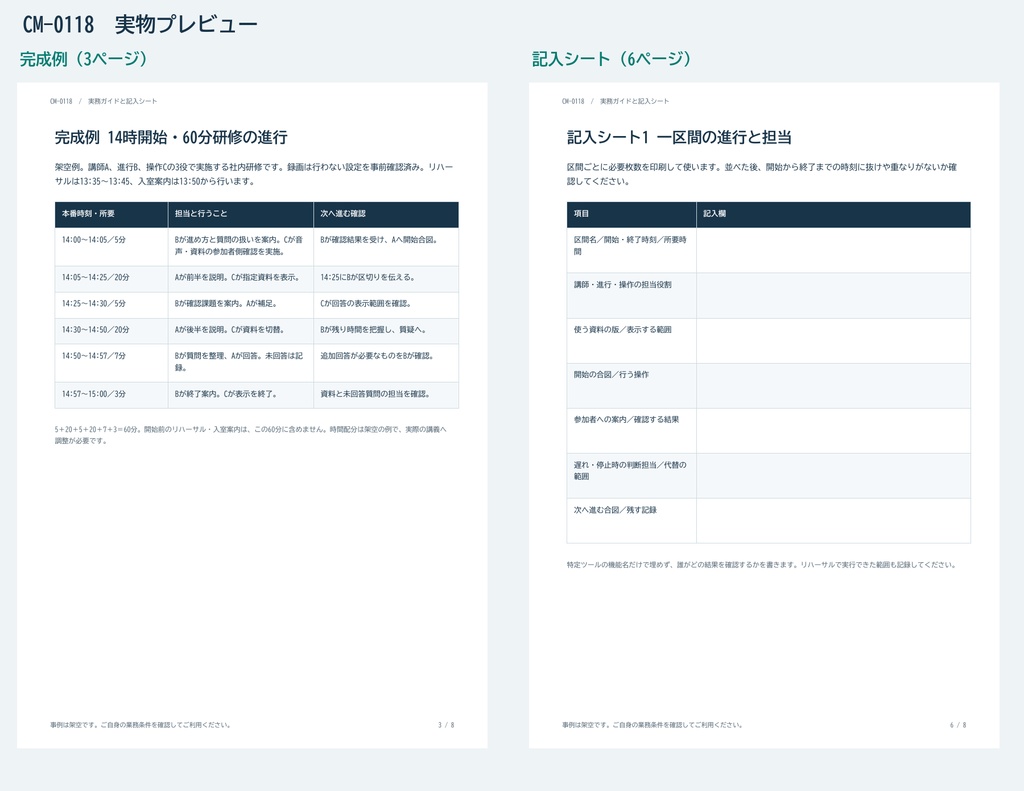Click cell 'Aが後半を説明。Cが資料を切替。'
The height and width of the screenshot is (791, 1024).
click(240, 331)
